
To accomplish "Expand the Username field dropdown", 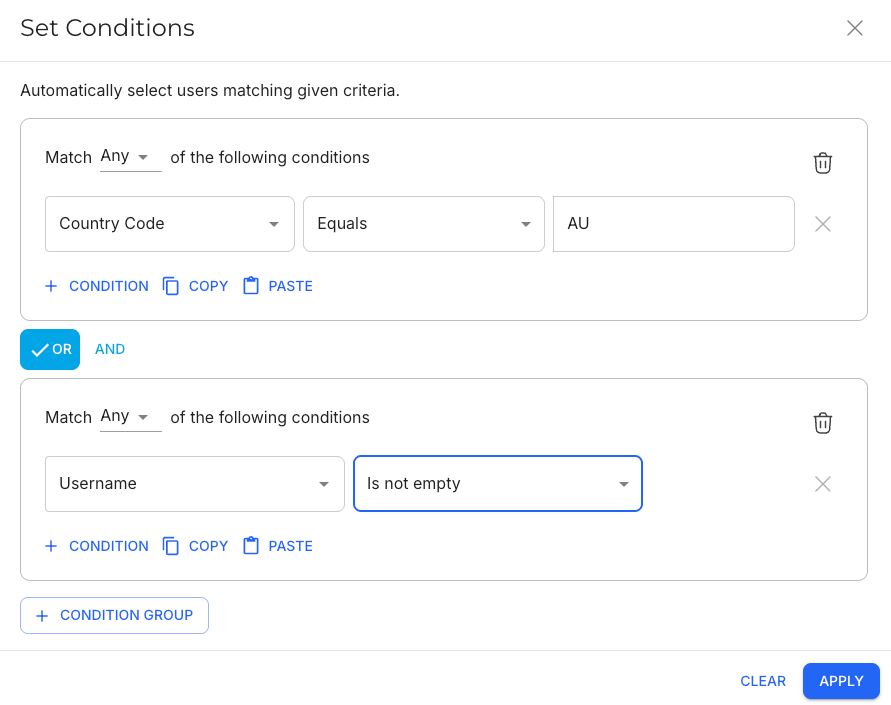I will [x=195, y=484].
